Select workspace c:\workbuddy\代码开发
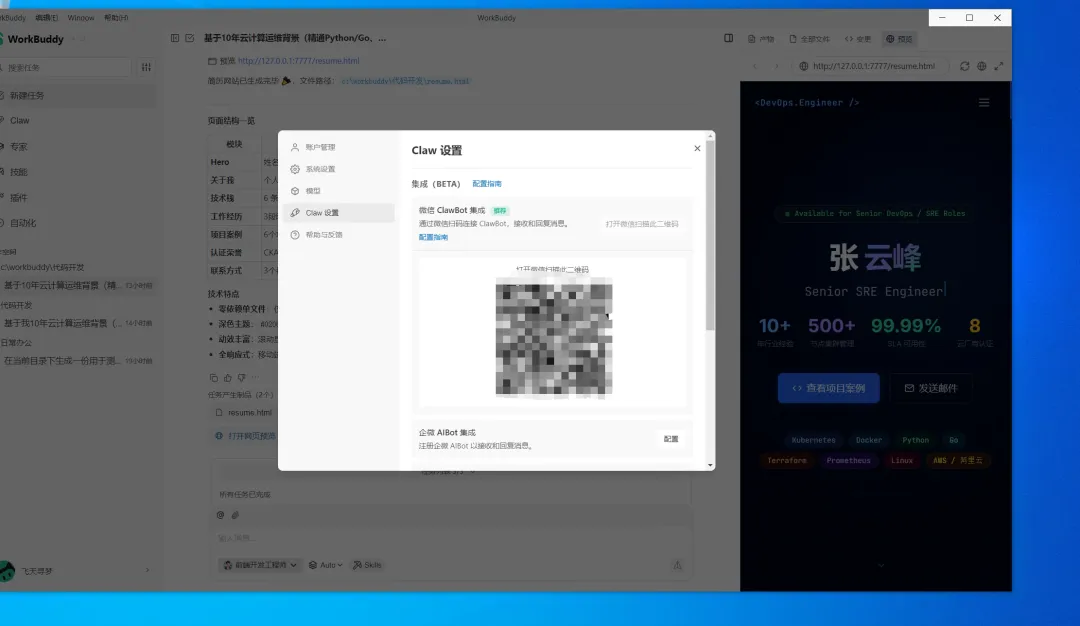This screenshot has width=1080, height=626. [x=43, y=267]
